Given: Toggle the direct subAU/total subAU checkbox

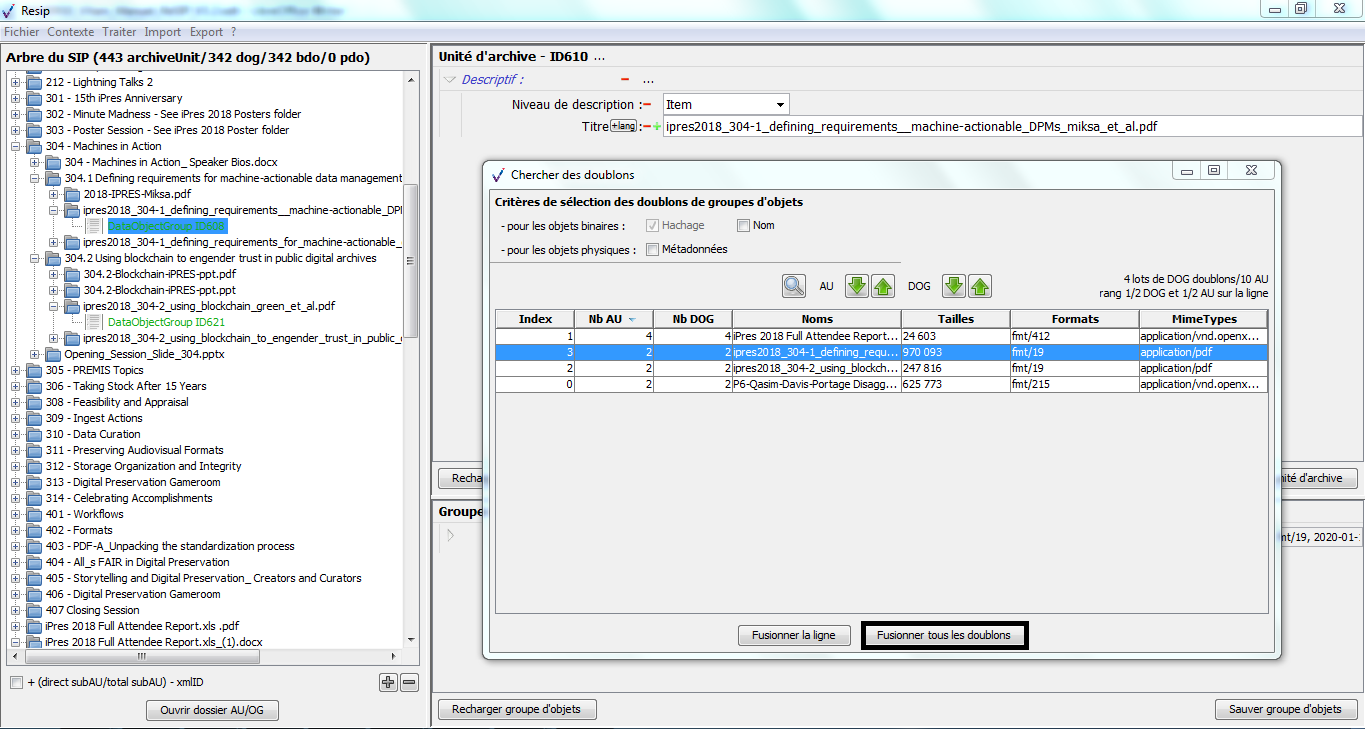Looking at the screenshot, I should 16,682.
